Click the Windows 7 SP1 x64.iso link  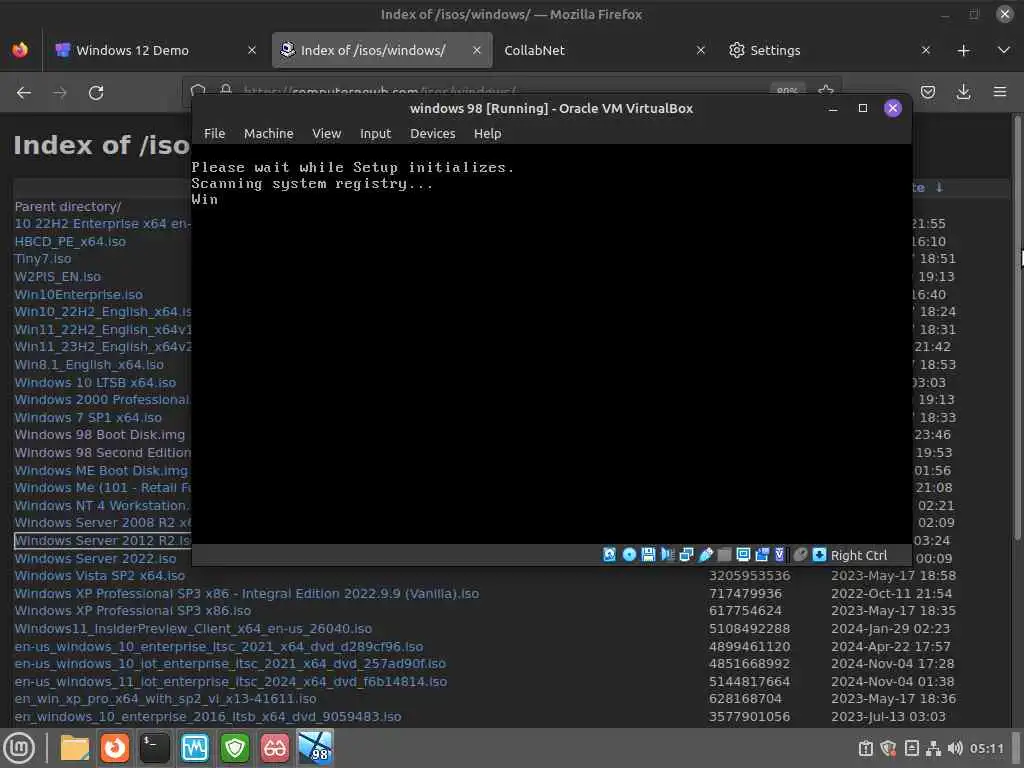click(88, 417)
